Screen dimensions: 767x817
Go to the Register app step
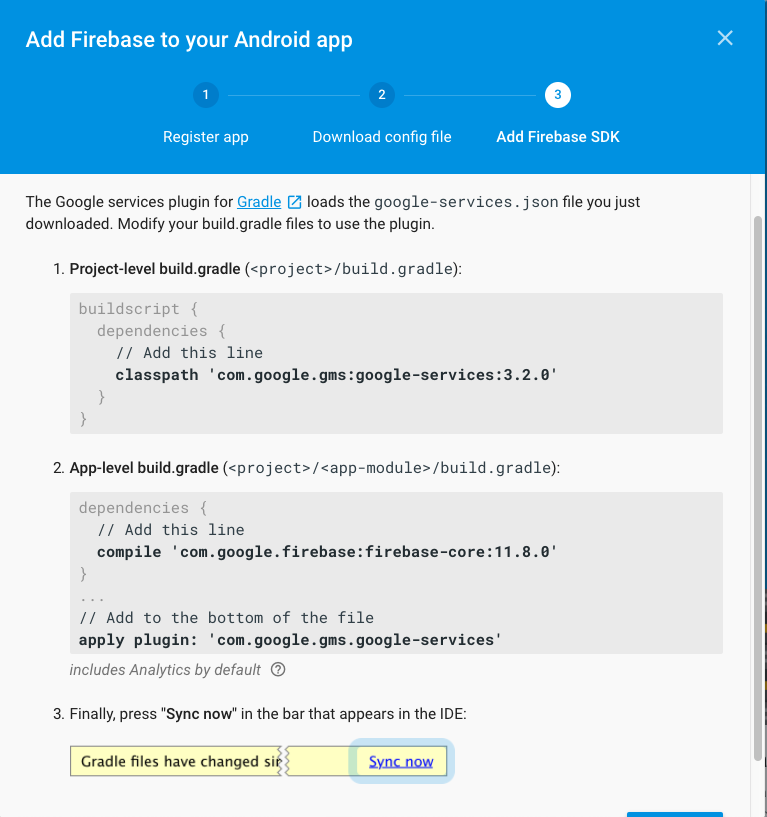click(205, 137)
